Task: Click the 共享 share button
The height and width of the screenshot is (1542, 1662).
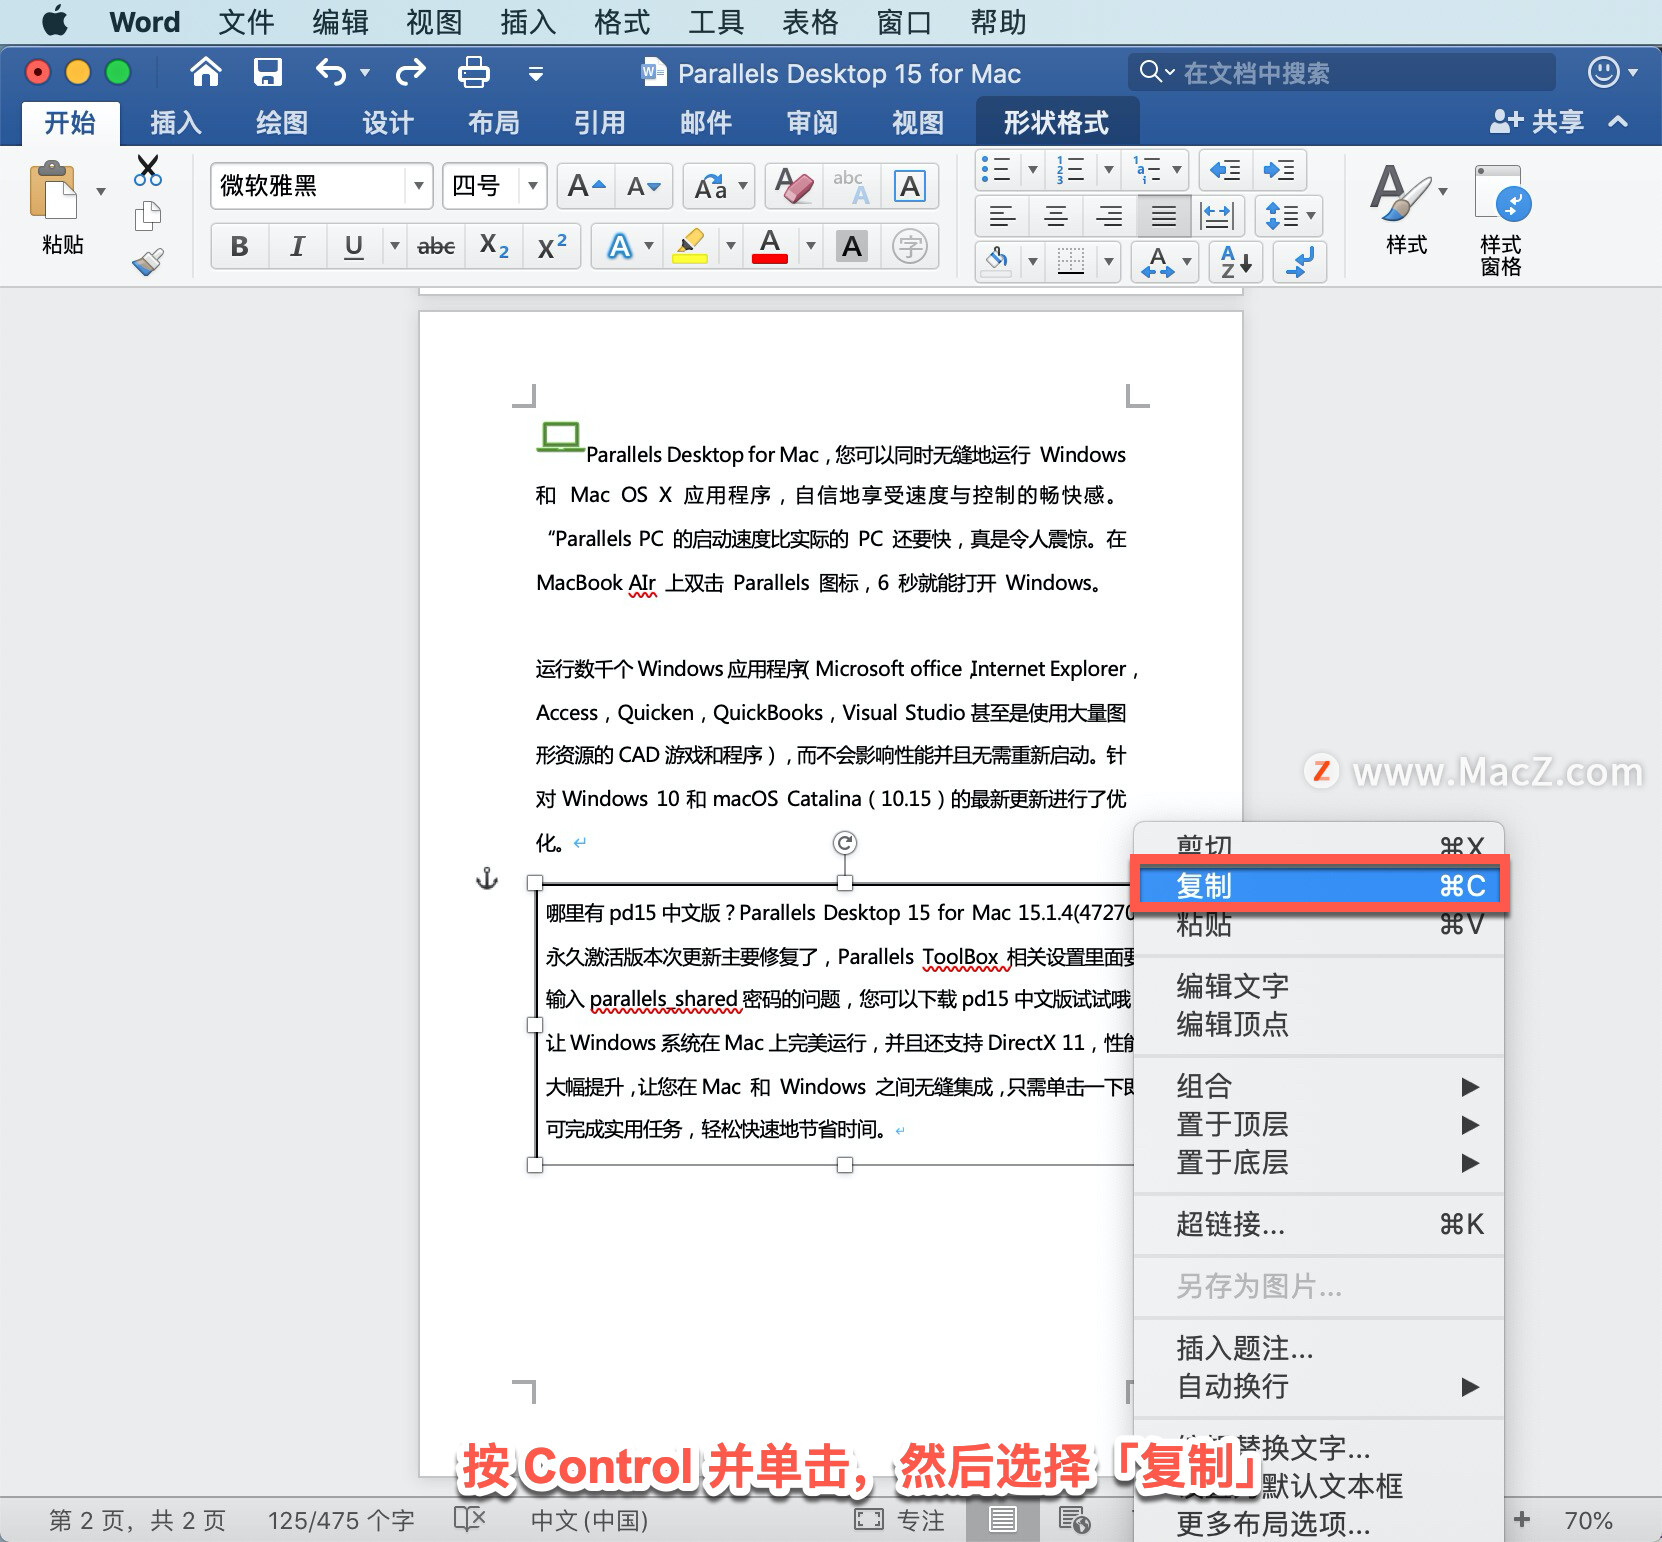Action: [1537, 122]
